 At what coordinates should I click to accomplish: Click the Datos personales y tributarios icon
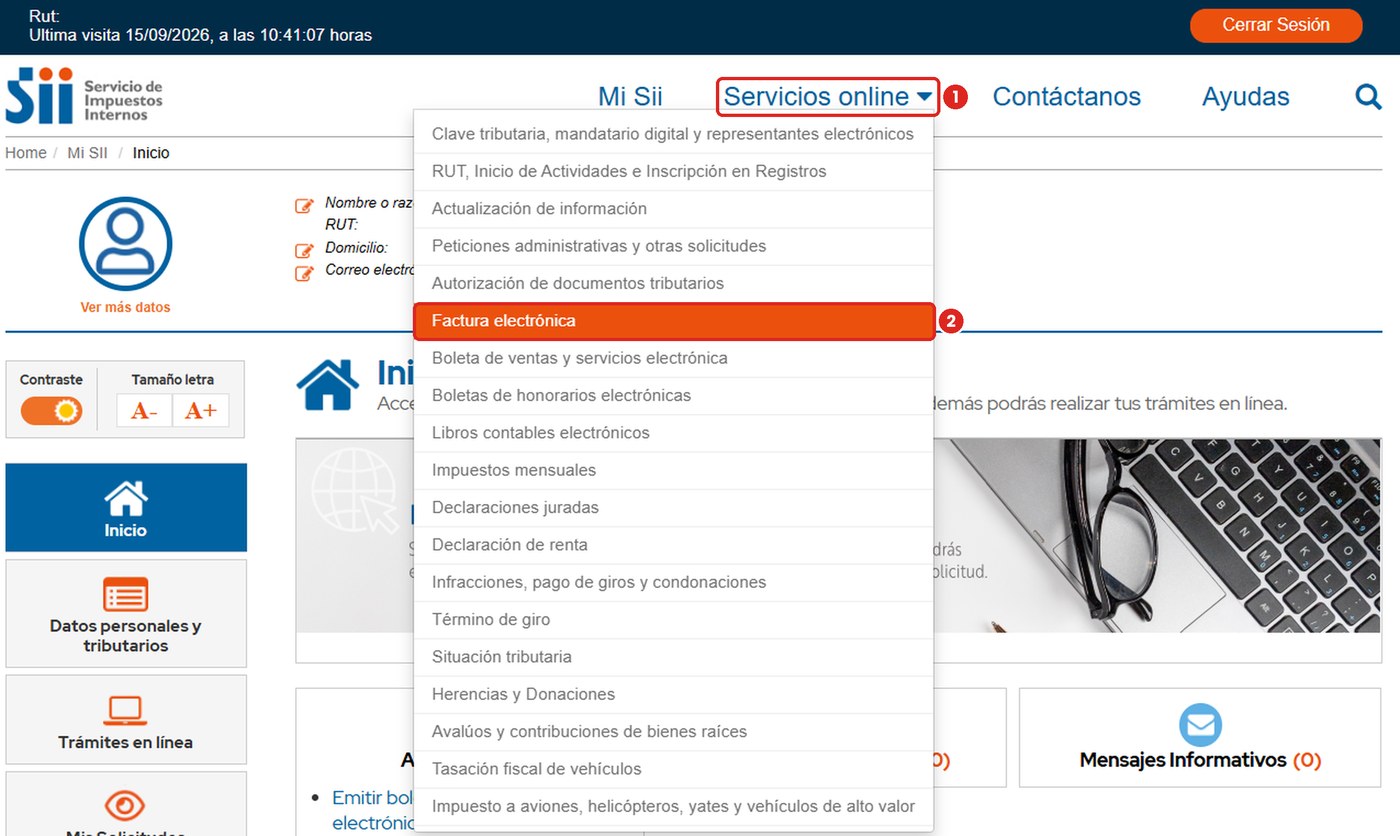(126, 594)
